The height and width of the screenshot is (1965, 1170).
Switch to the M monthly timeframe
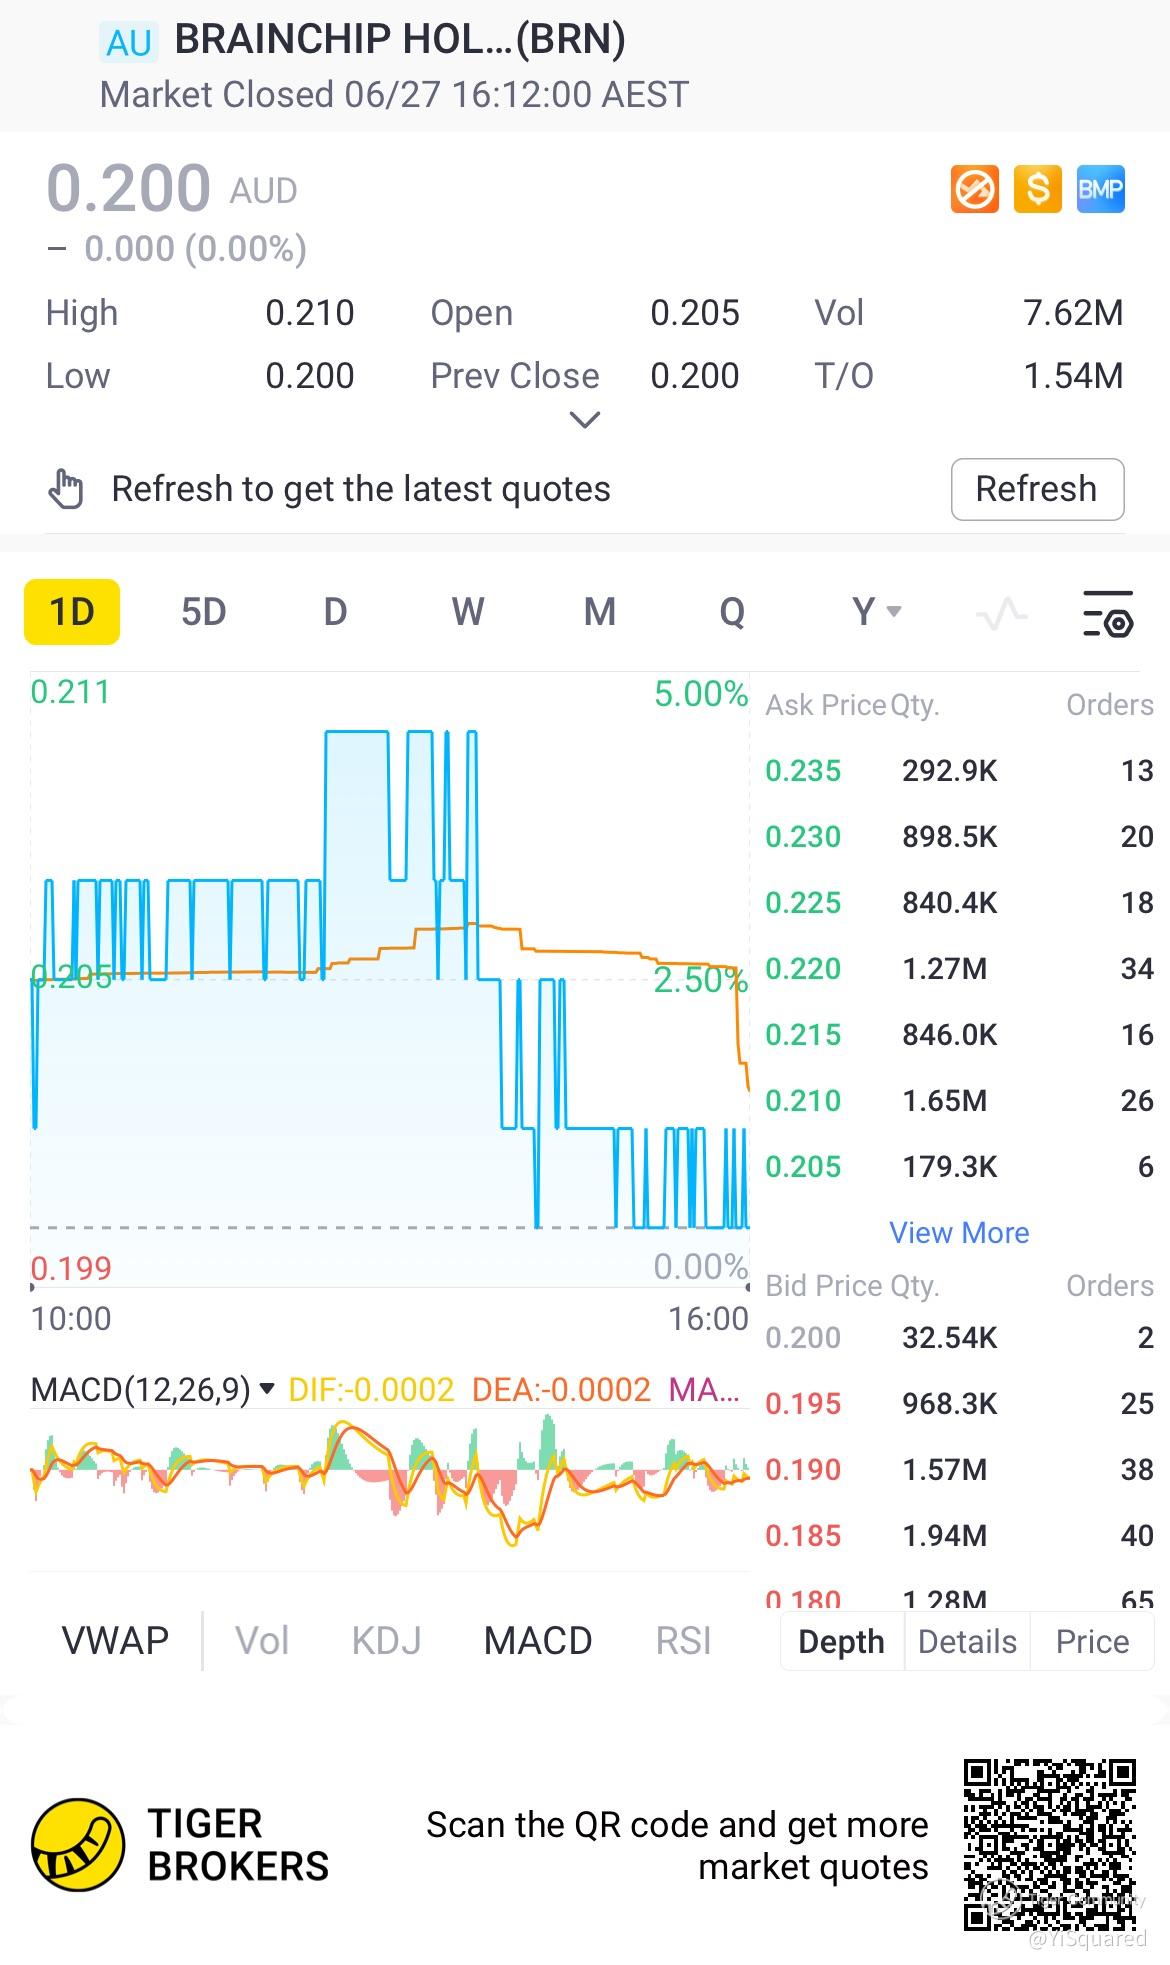point(599,611)
